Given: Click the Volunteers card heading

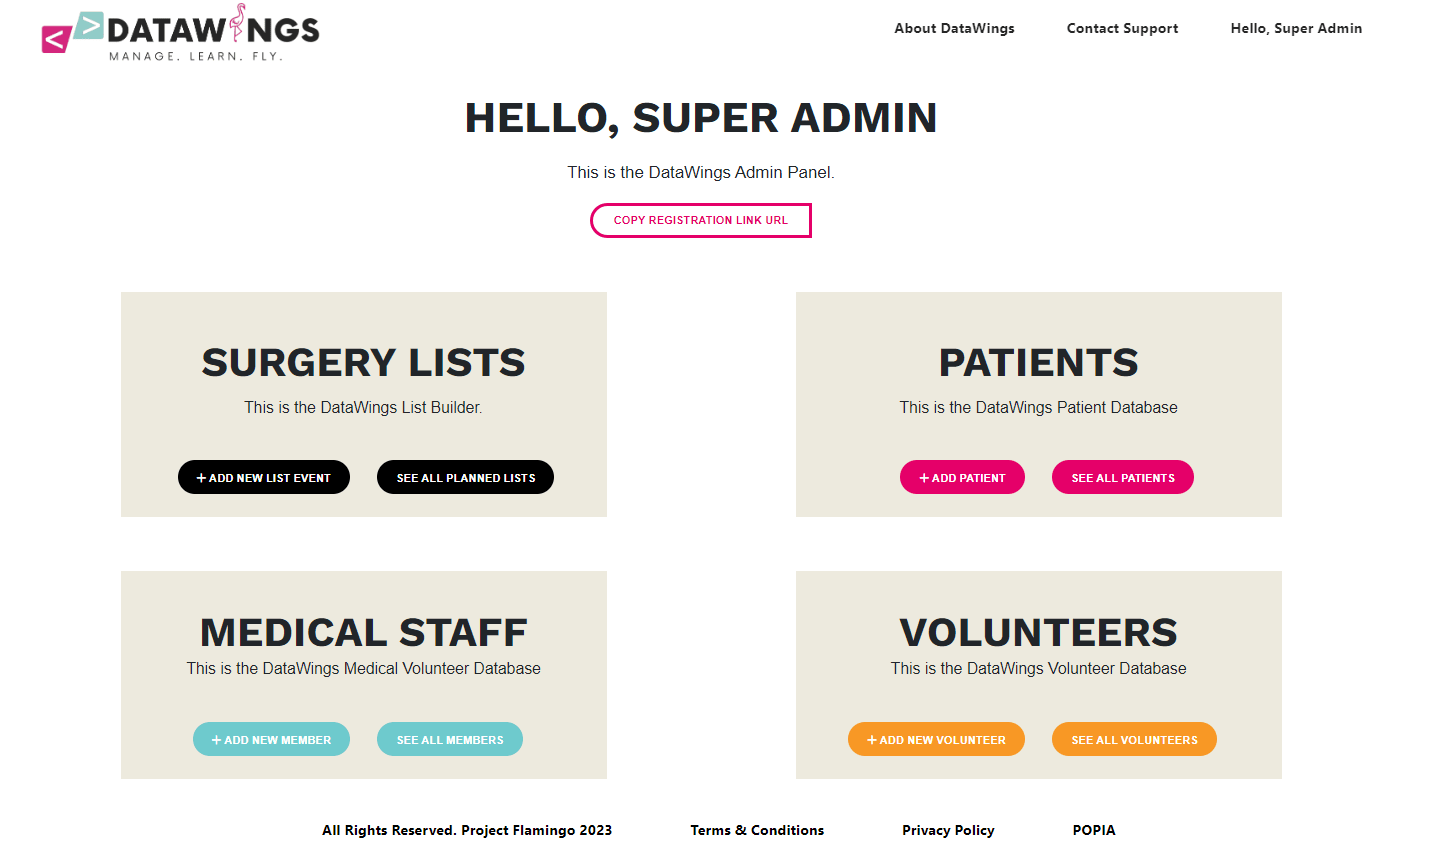Looking at the screenshot, I should (x=1038, y=632).
